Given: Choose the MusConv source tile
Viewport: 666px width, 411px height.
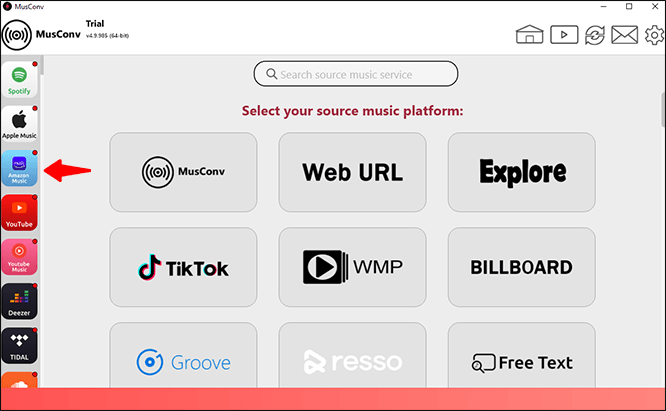Looking at the screenshot, I should 183,172.
